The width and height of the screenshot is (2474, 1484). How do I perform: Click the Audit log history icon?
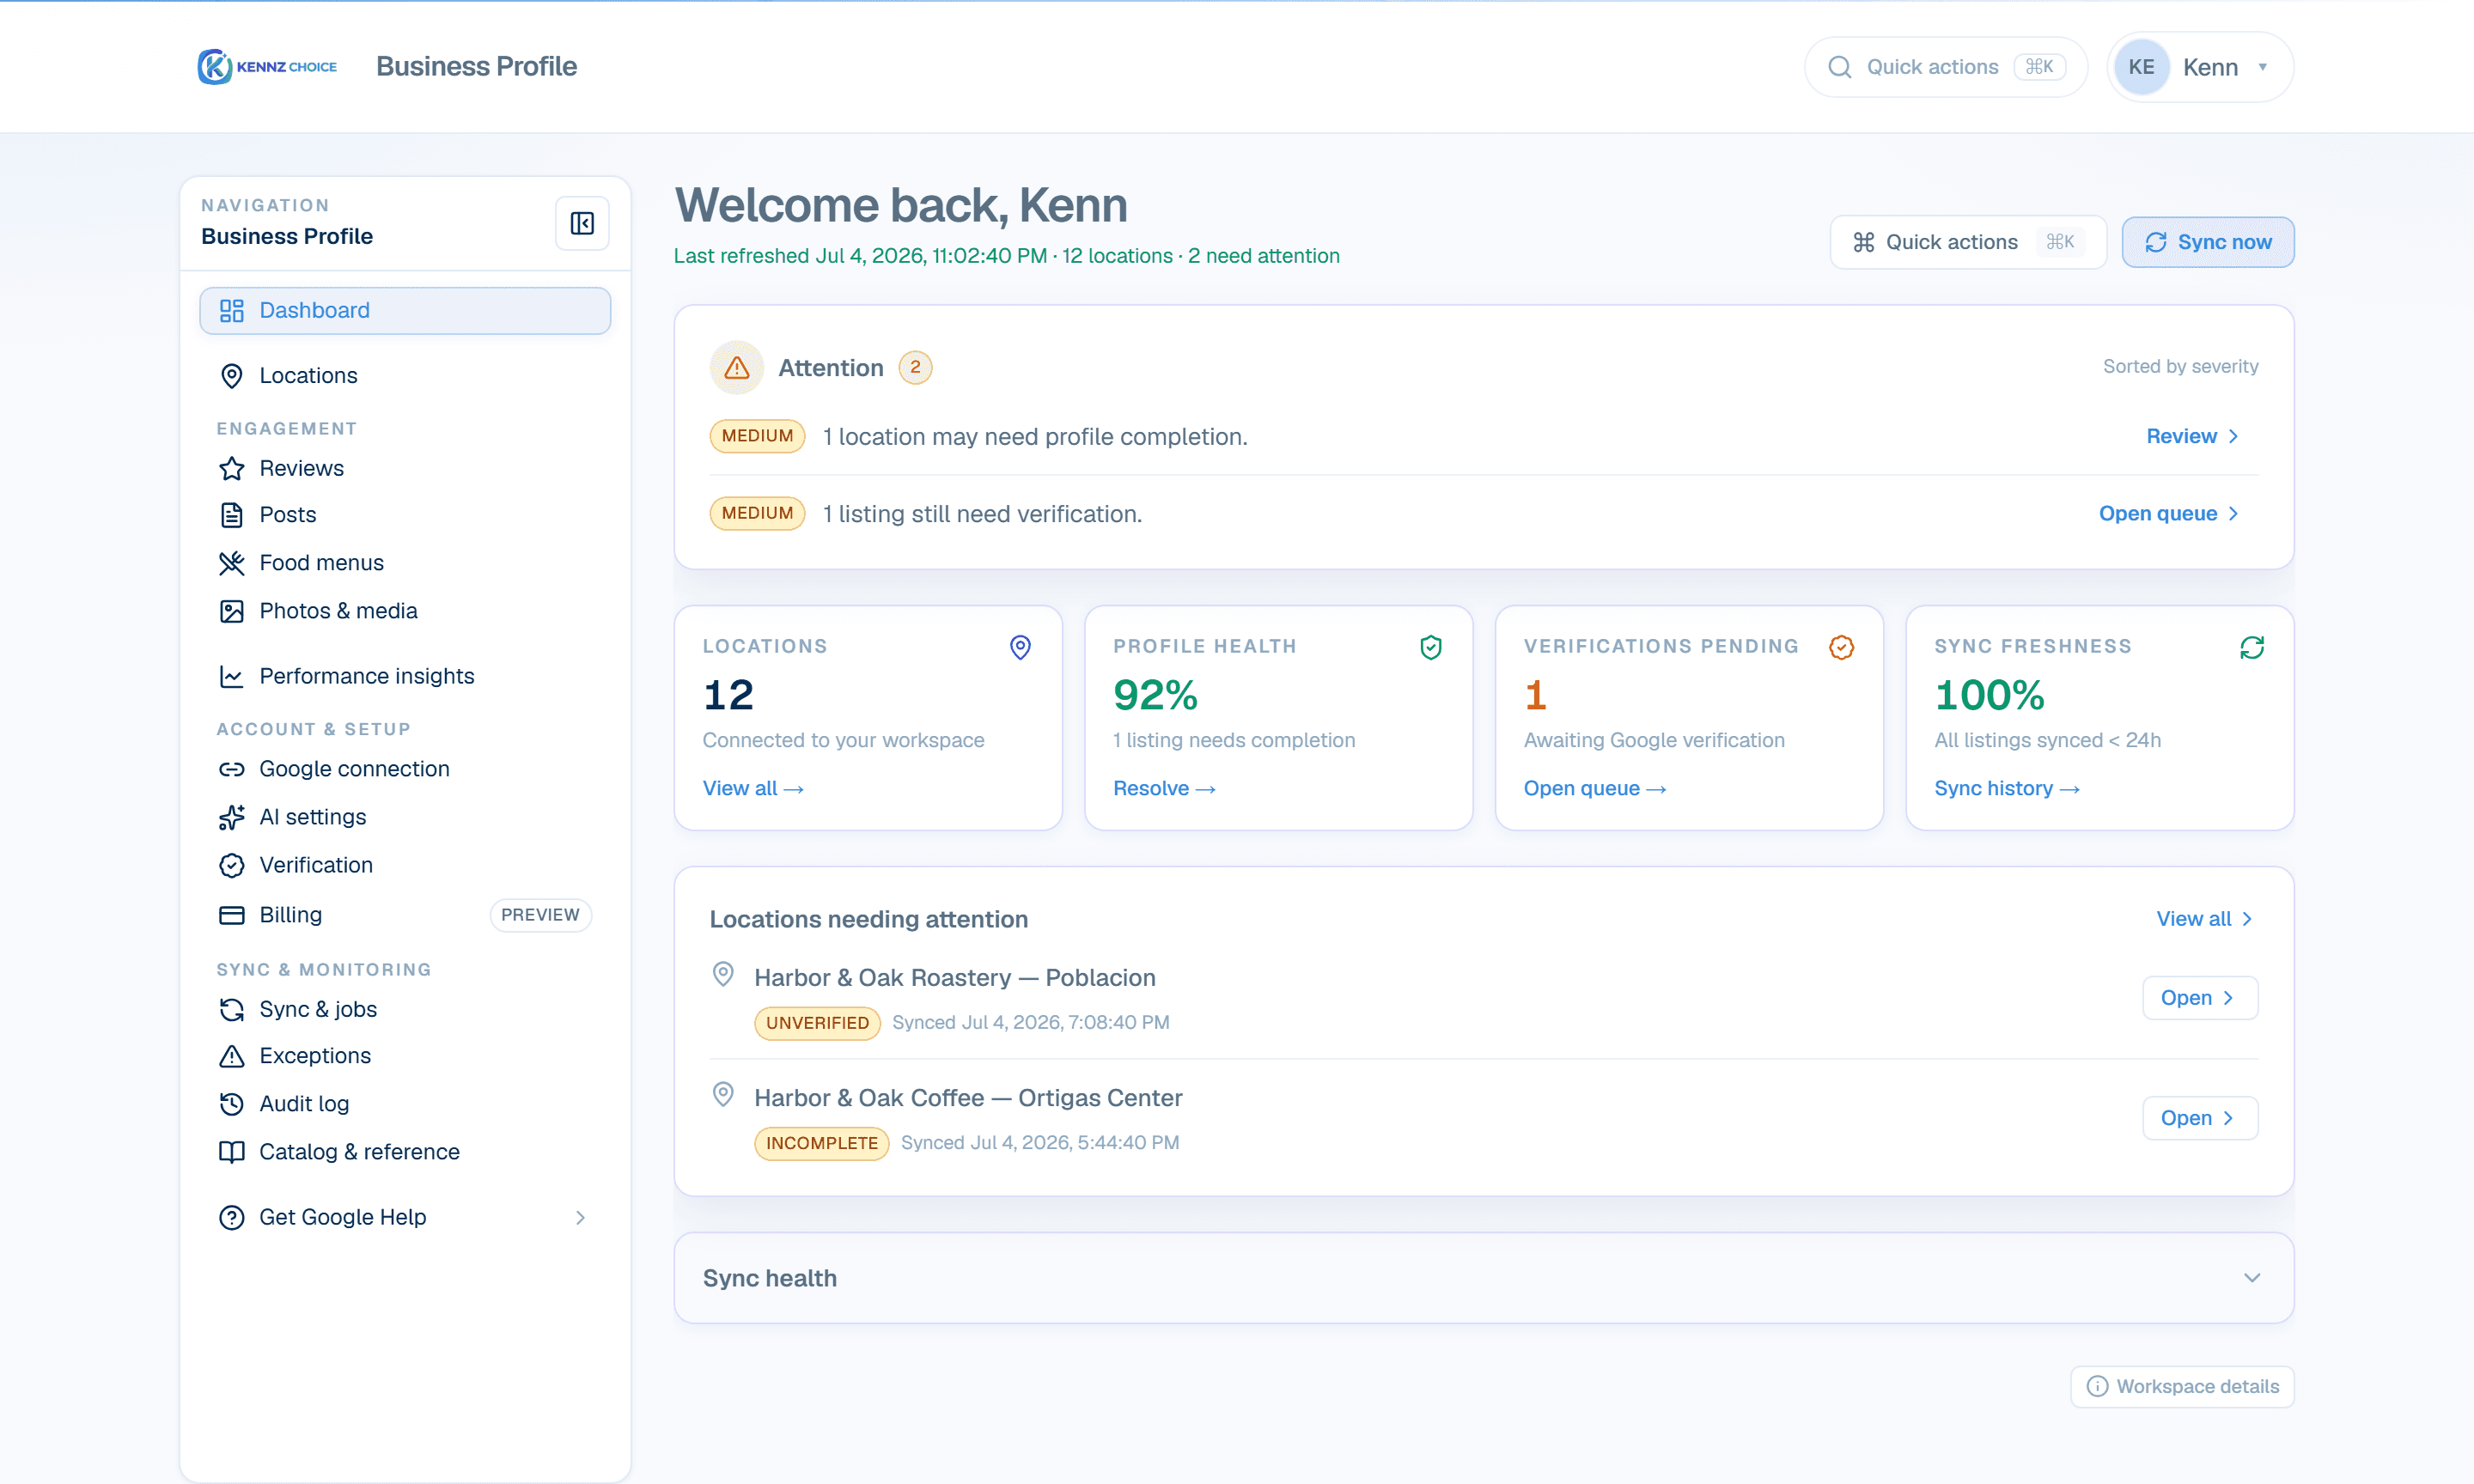pyautogui.click(x=232, y=1104)
